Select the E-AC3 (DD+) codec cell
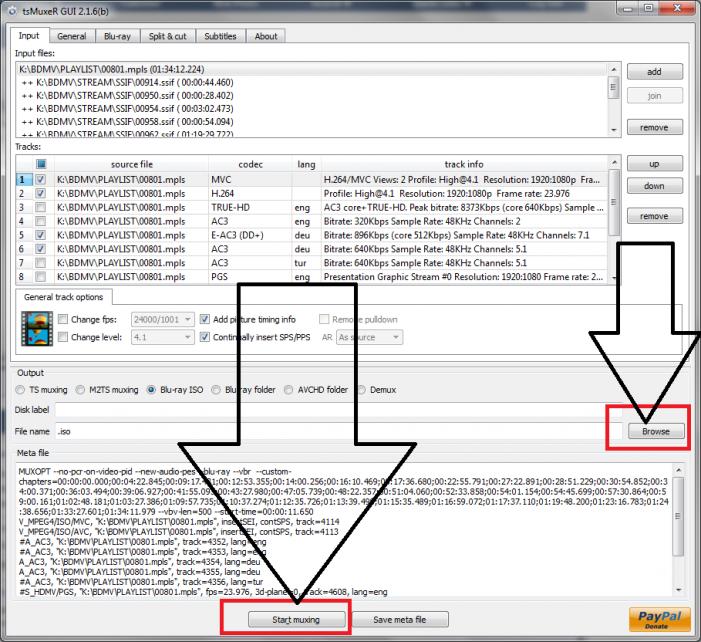Viewport: 701px width, 642px height. (250, 235)
